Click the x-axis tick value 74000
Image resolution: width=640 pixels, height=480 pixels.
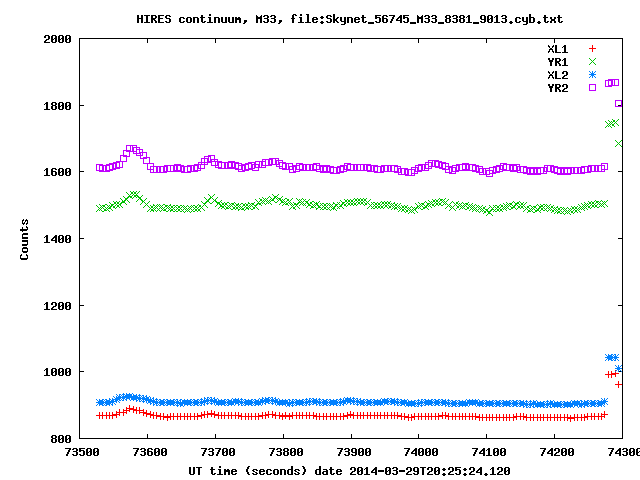coord(421,452)
